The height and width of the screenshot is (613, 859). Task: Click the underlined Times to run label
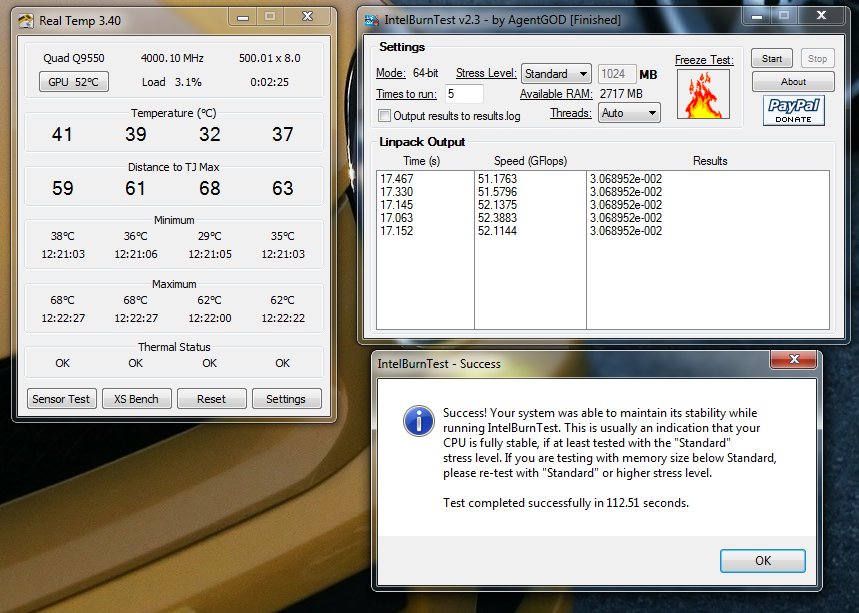406,94
